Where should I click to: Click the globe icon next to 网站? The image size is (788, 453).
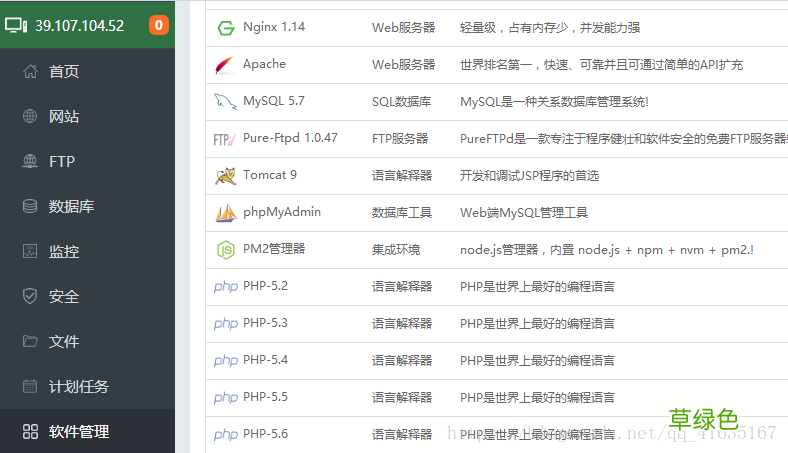point(30,116)
